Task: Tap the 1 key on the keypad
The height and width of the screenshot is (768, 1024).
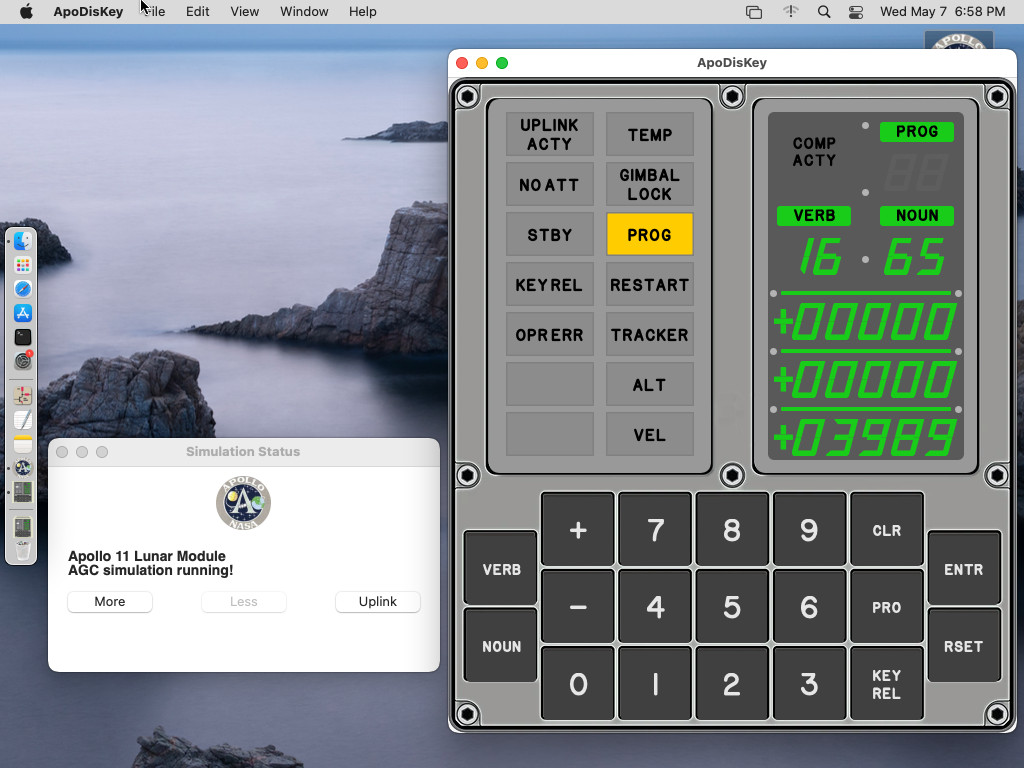Action: point(655,684)
